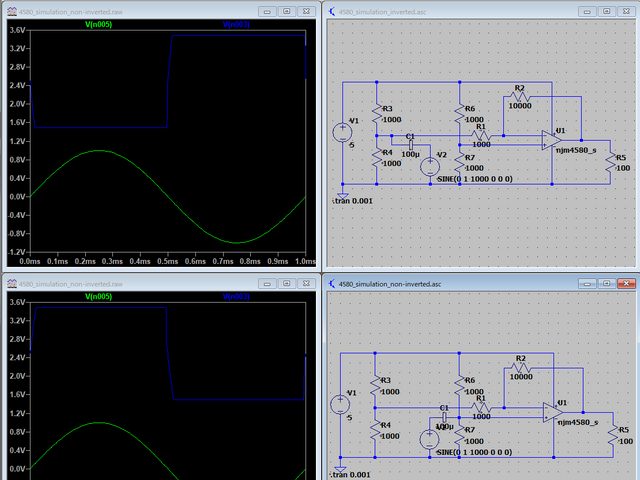Click R2's 10000 value in inverted schematic
Image resolution: width=640 pixels, height=480 pixels.
[x=520, y=106]
